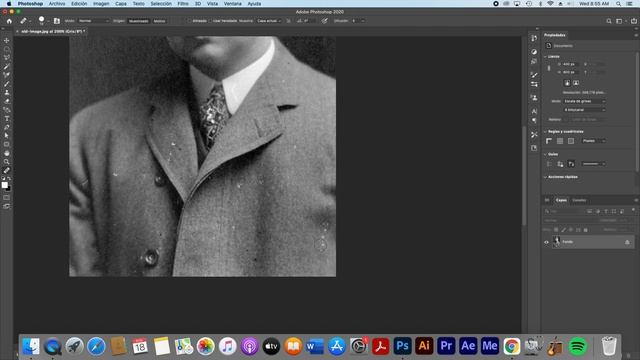
Task: Open the search icon in Photoshop options bar
Action: [x=609, y=21]
